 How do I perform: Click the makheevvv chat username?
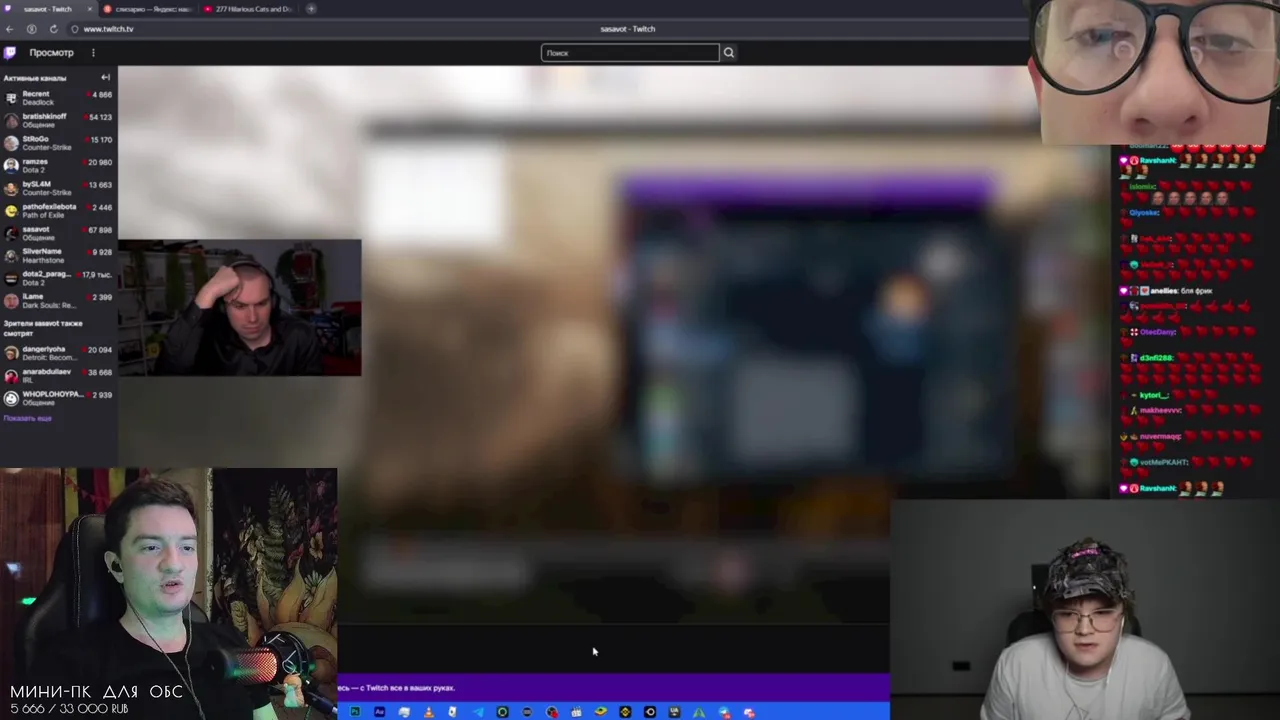(x=1160, y=410)
